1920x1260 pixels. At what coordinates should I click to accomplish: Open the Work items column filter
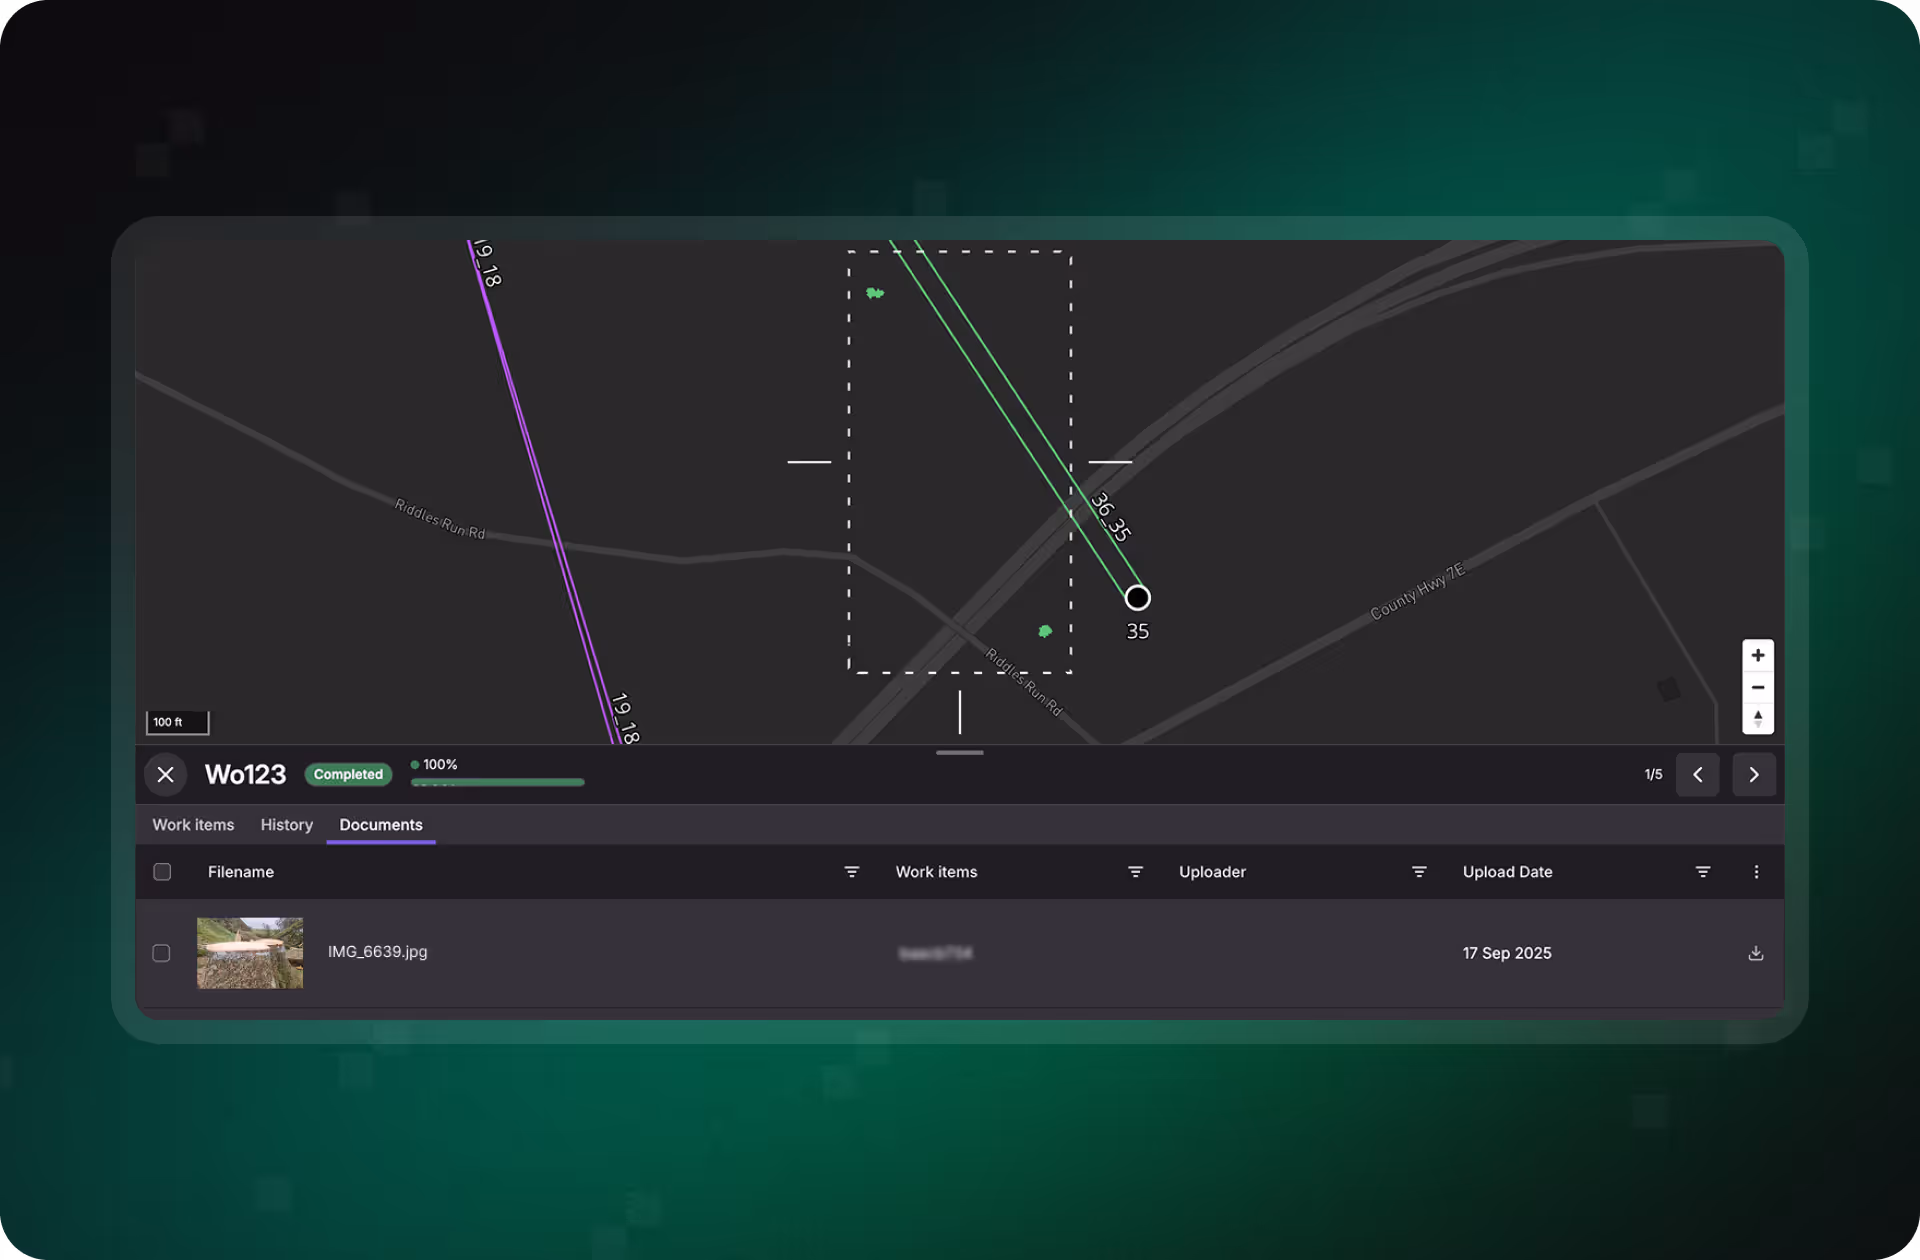pyautogui.click(x=1135, y=872)
